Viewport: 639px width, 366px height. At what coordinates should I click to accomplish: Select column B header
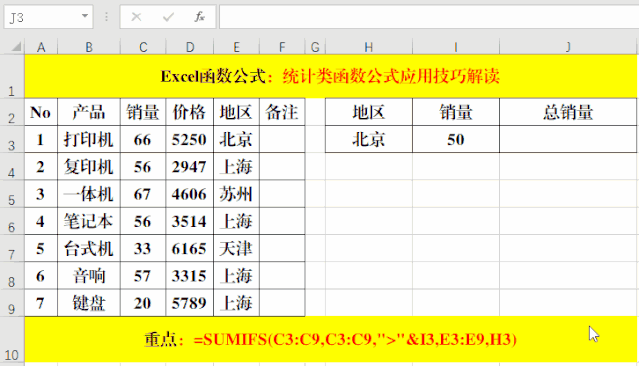[89, 47]
